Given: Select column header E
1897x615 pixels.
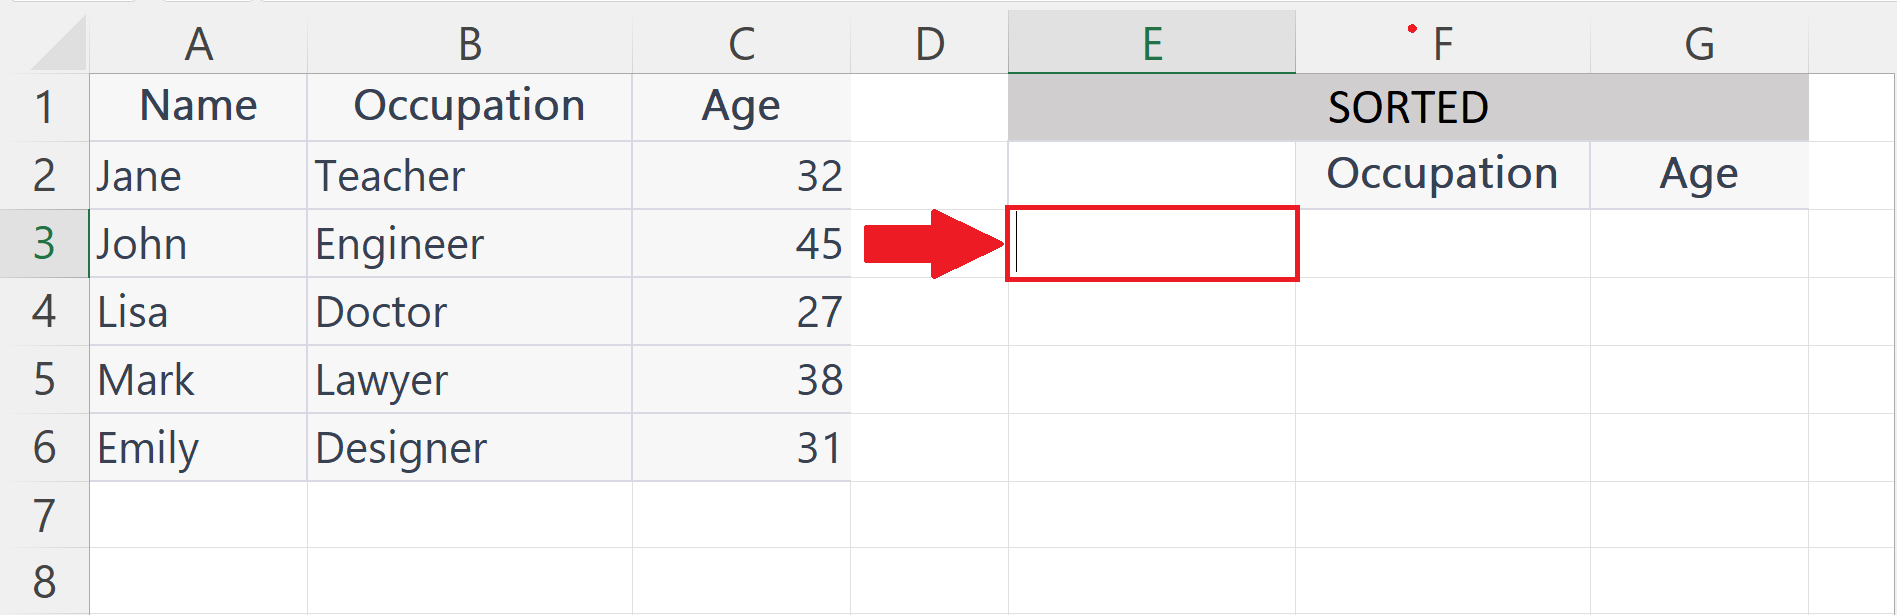Looking at the screenshot, I should coord(1152,43).
